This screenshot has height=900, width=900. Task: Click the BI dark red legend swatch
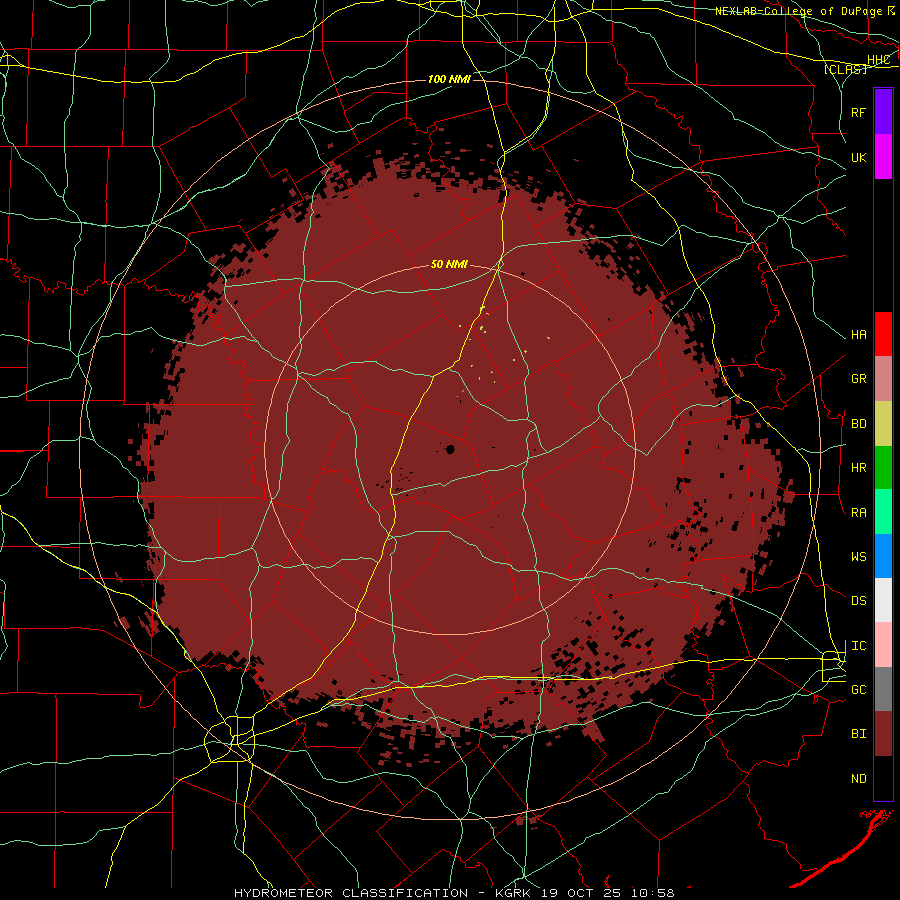883,734
